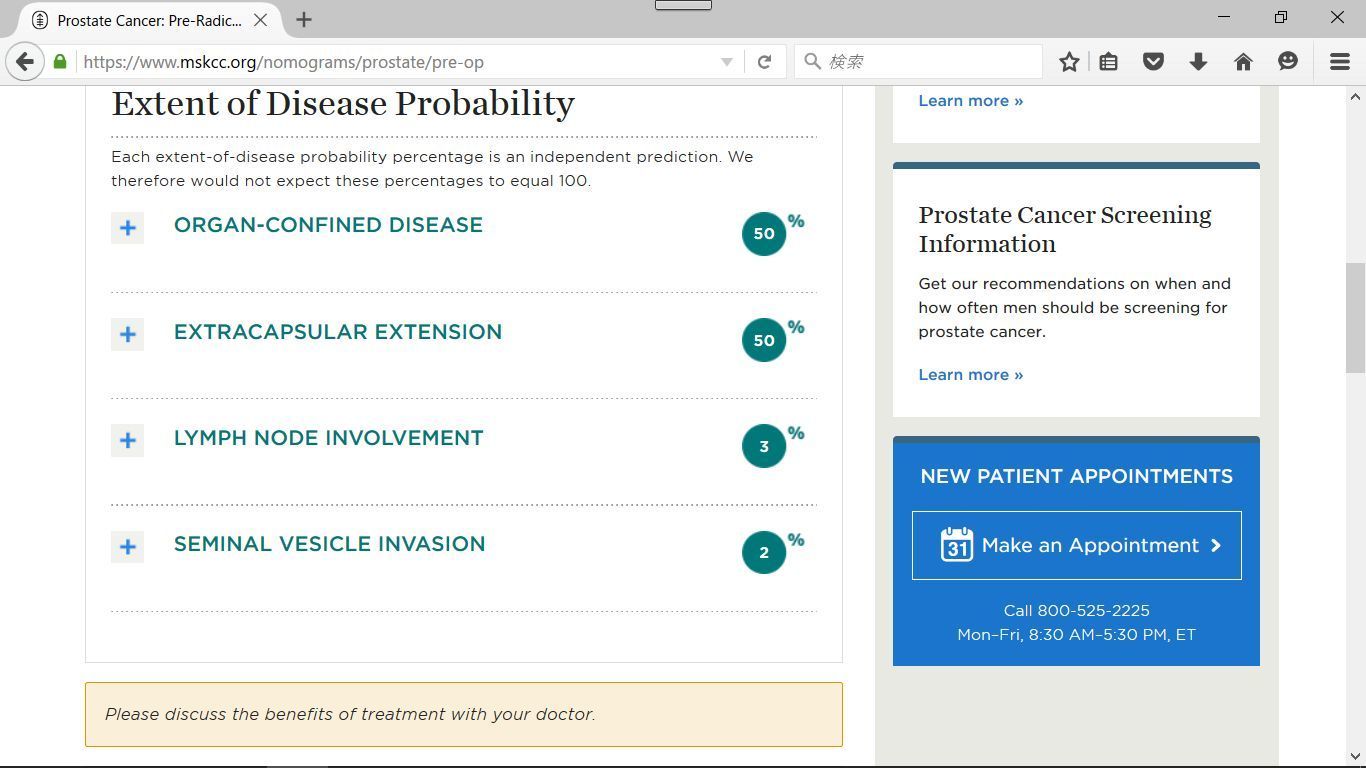1366x768 pixels.
Task: Click the page vertical scrollbar thumb
Action: point(1355,318)
